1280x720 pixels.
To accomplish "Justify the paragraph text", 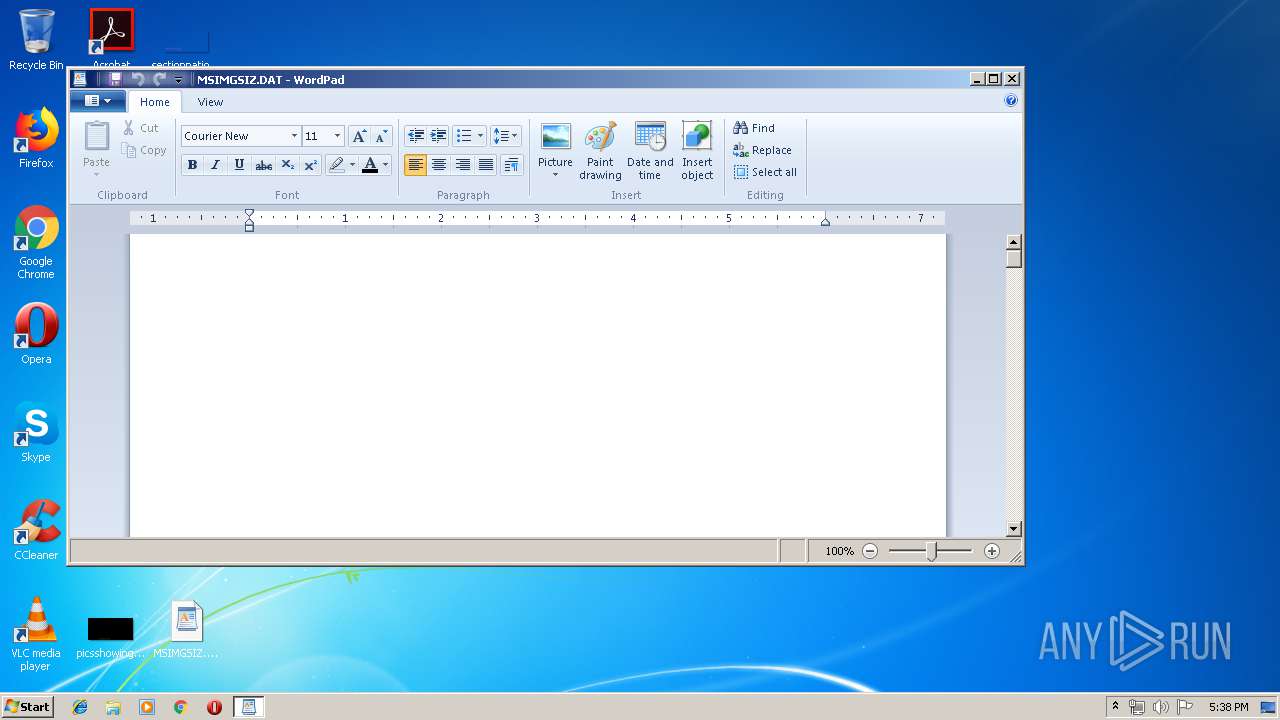I will [486, 165].
